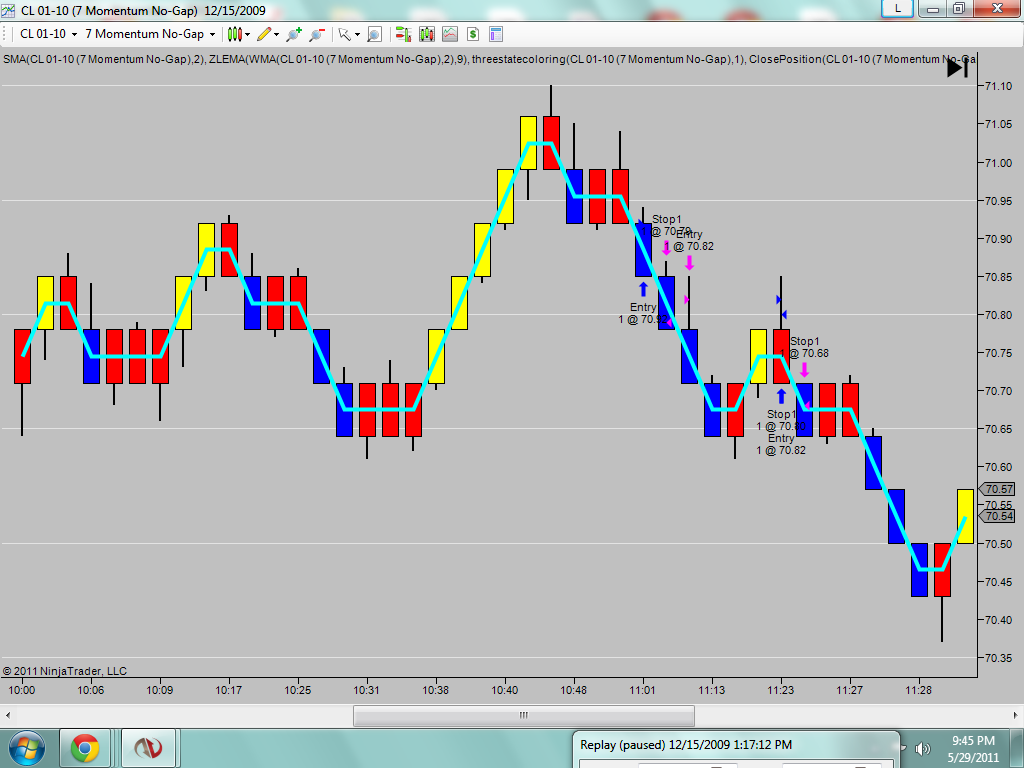This screenshot has height=768, width=1024.
Task: Click the volume speaker tray icon
Action: pos(923,748)
